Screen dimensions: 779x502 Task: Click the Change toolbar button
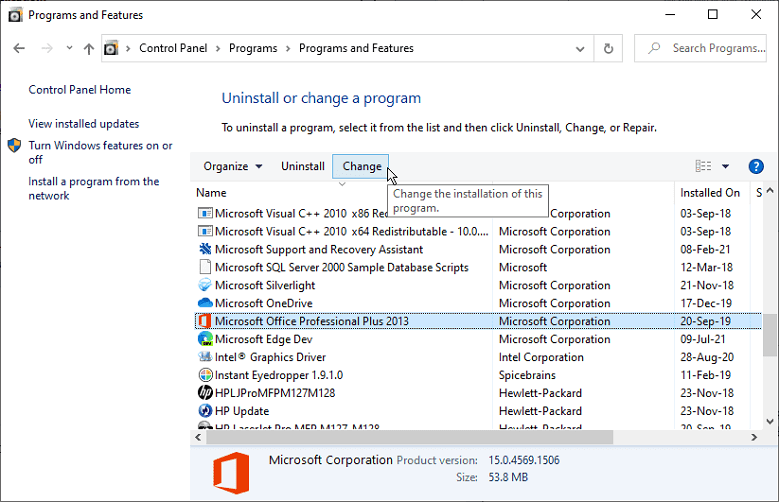[361, 167]
